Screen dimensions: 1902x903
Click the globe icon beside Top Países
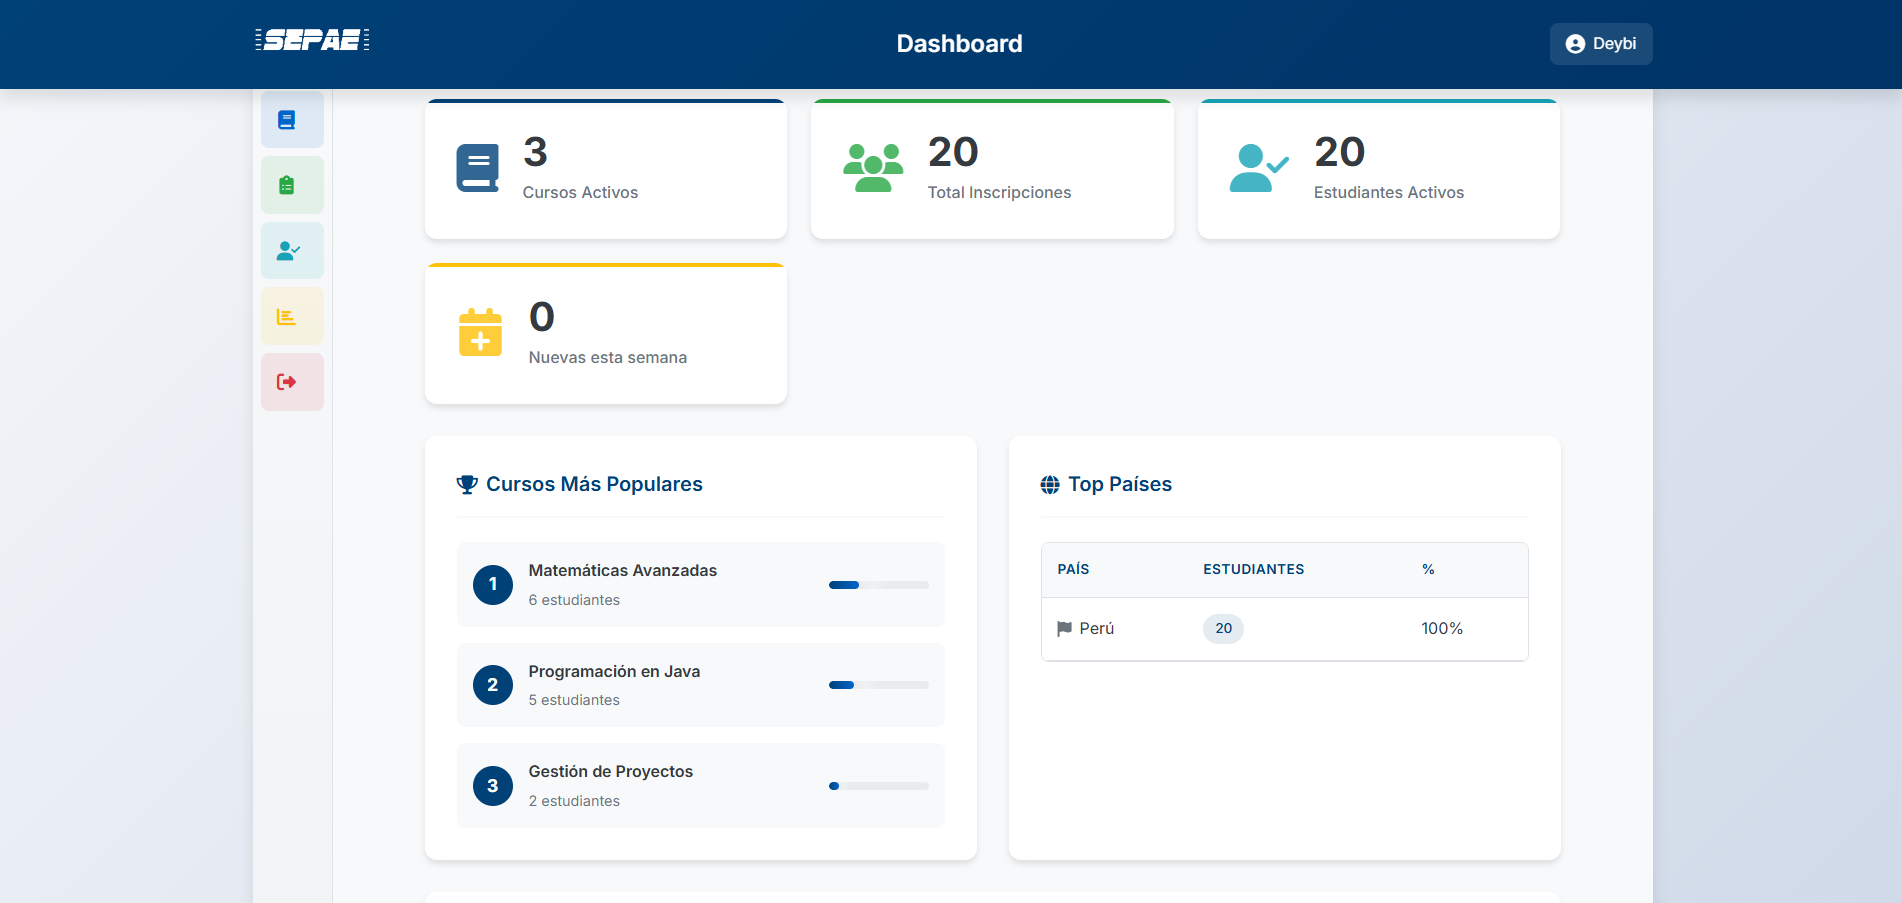click(x=1050, y=485)
